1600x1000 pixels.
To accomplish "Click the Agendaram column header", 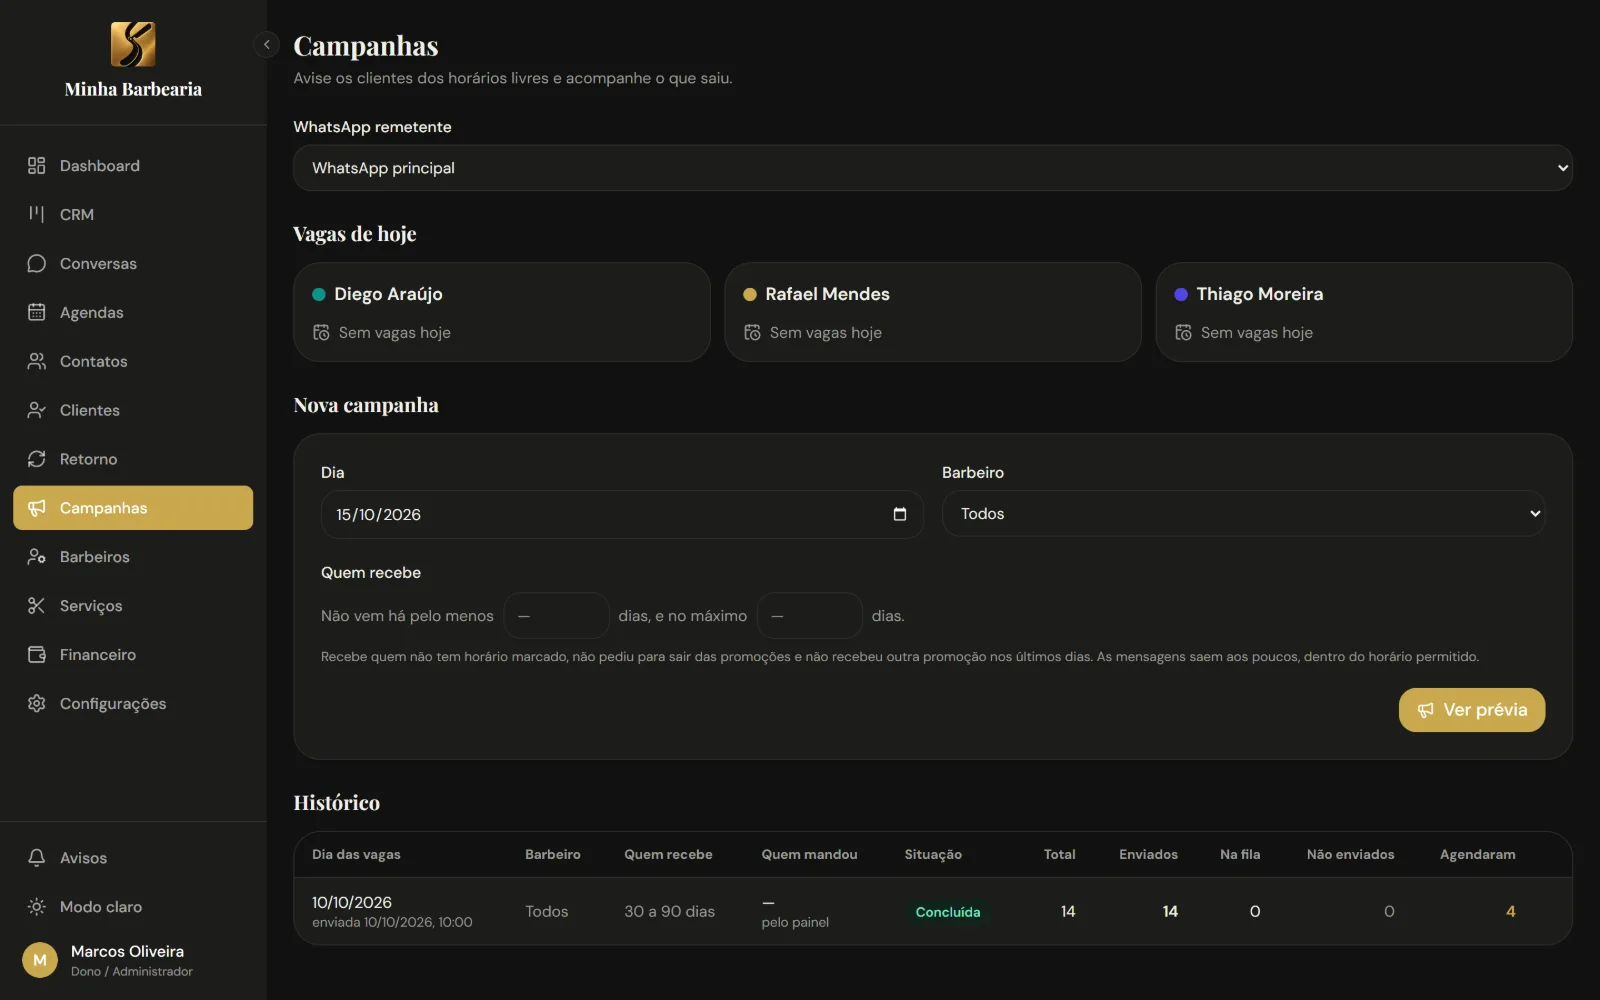I will tap(1477, 854).
